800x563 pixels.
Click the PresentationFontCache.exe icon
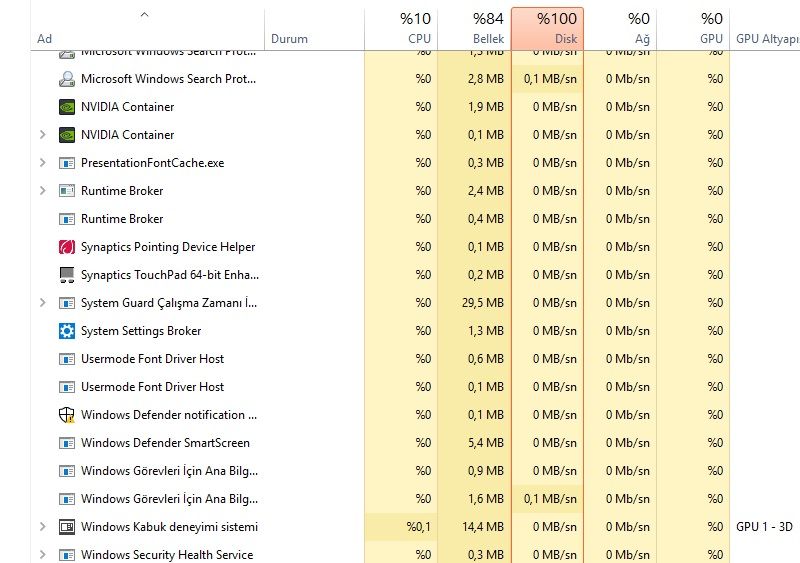pos(67,163)
